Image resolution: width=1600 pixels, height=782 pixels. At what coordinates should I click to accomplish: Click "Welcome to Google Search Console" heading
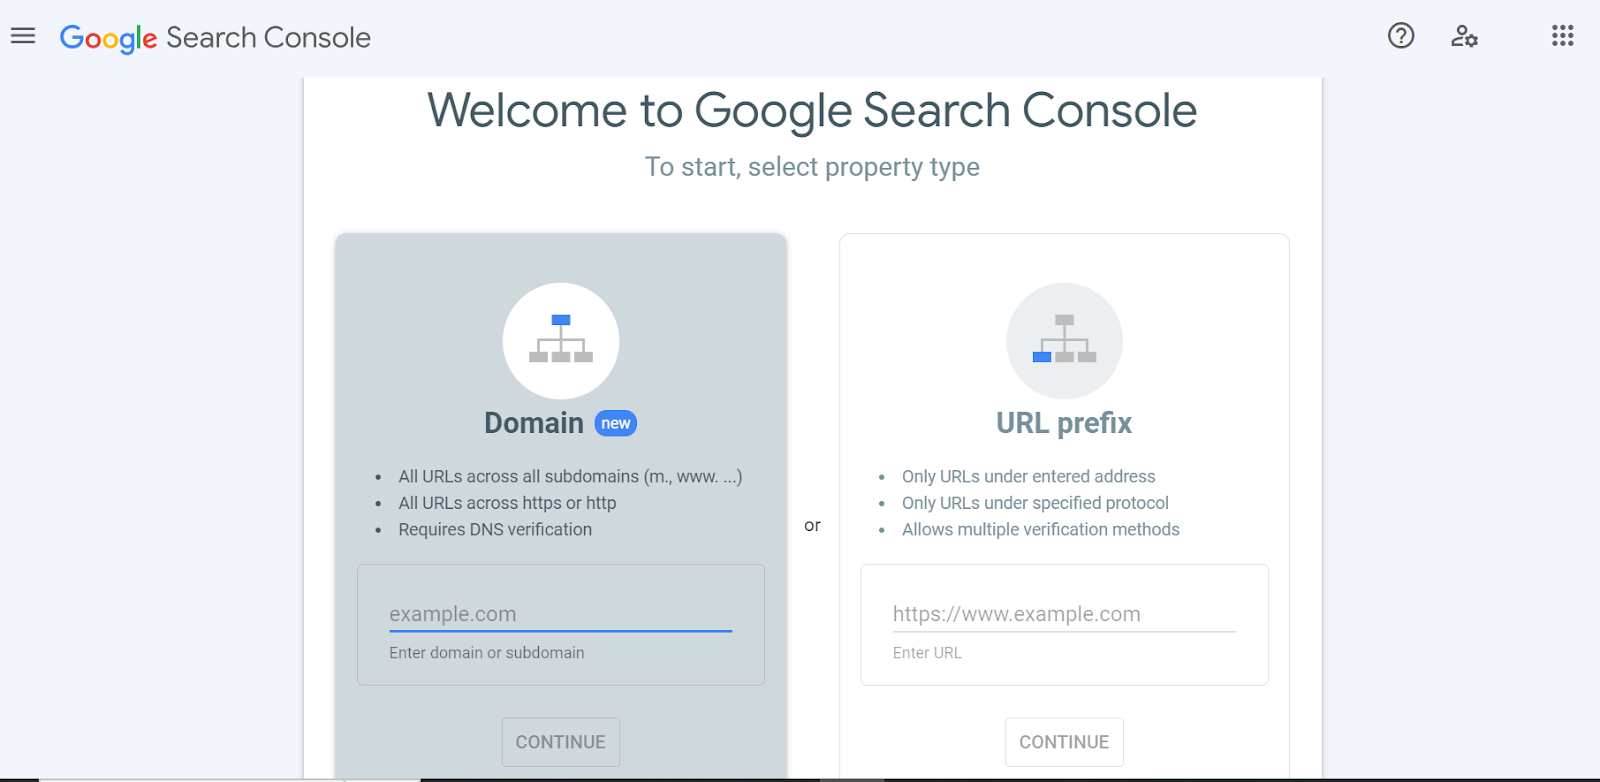pos(812,110)
